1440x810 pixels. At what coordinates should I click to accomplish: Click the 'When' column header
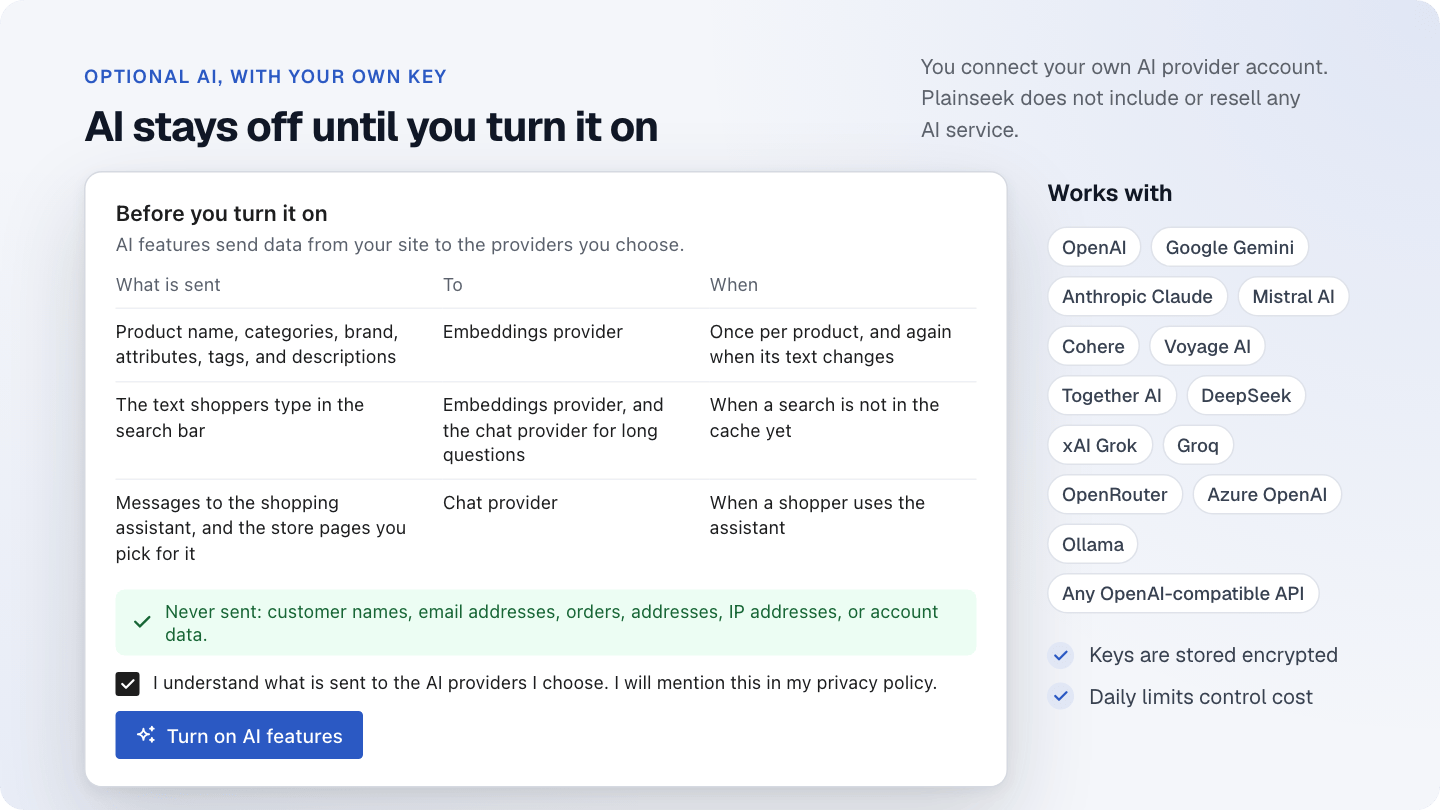pos(734,285)
